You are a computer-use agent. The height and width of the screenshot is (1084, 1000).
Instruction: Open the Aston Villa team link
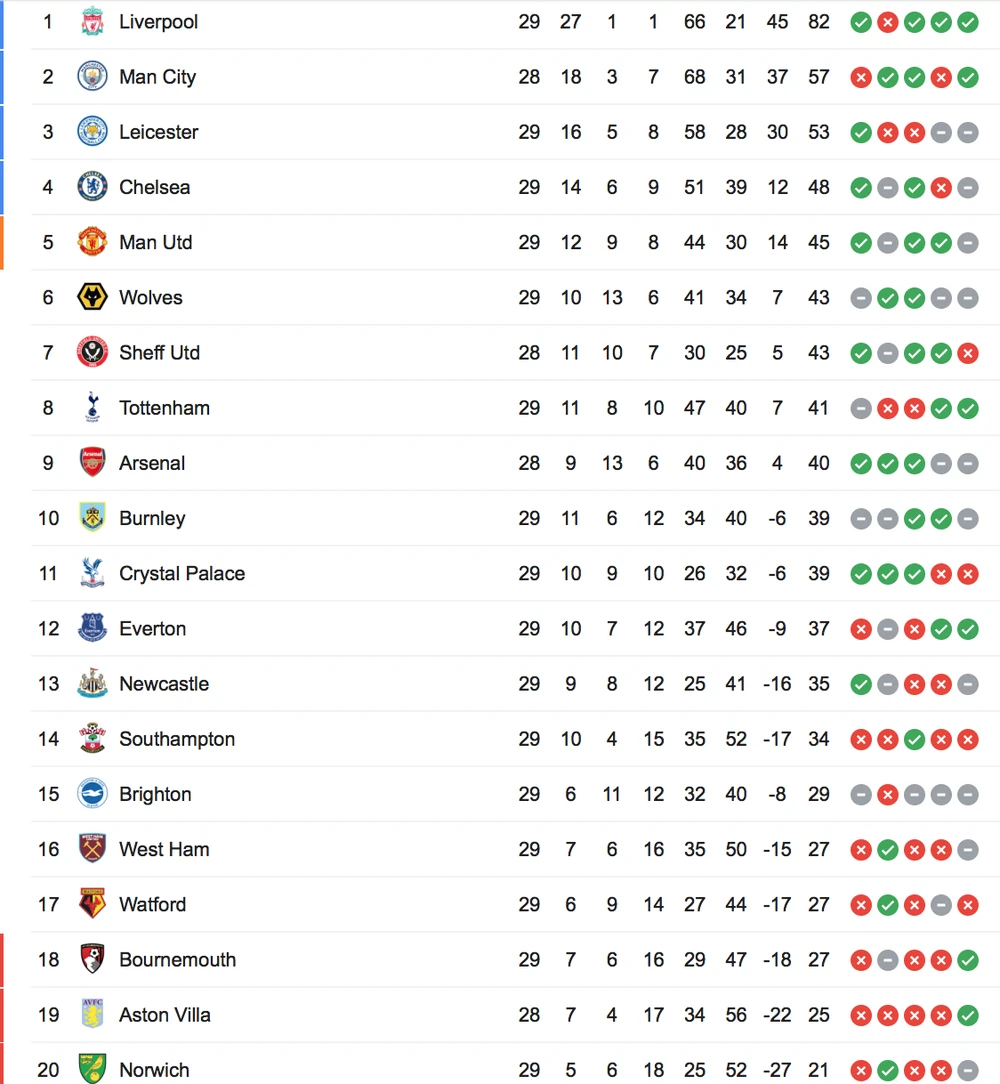164,1015
